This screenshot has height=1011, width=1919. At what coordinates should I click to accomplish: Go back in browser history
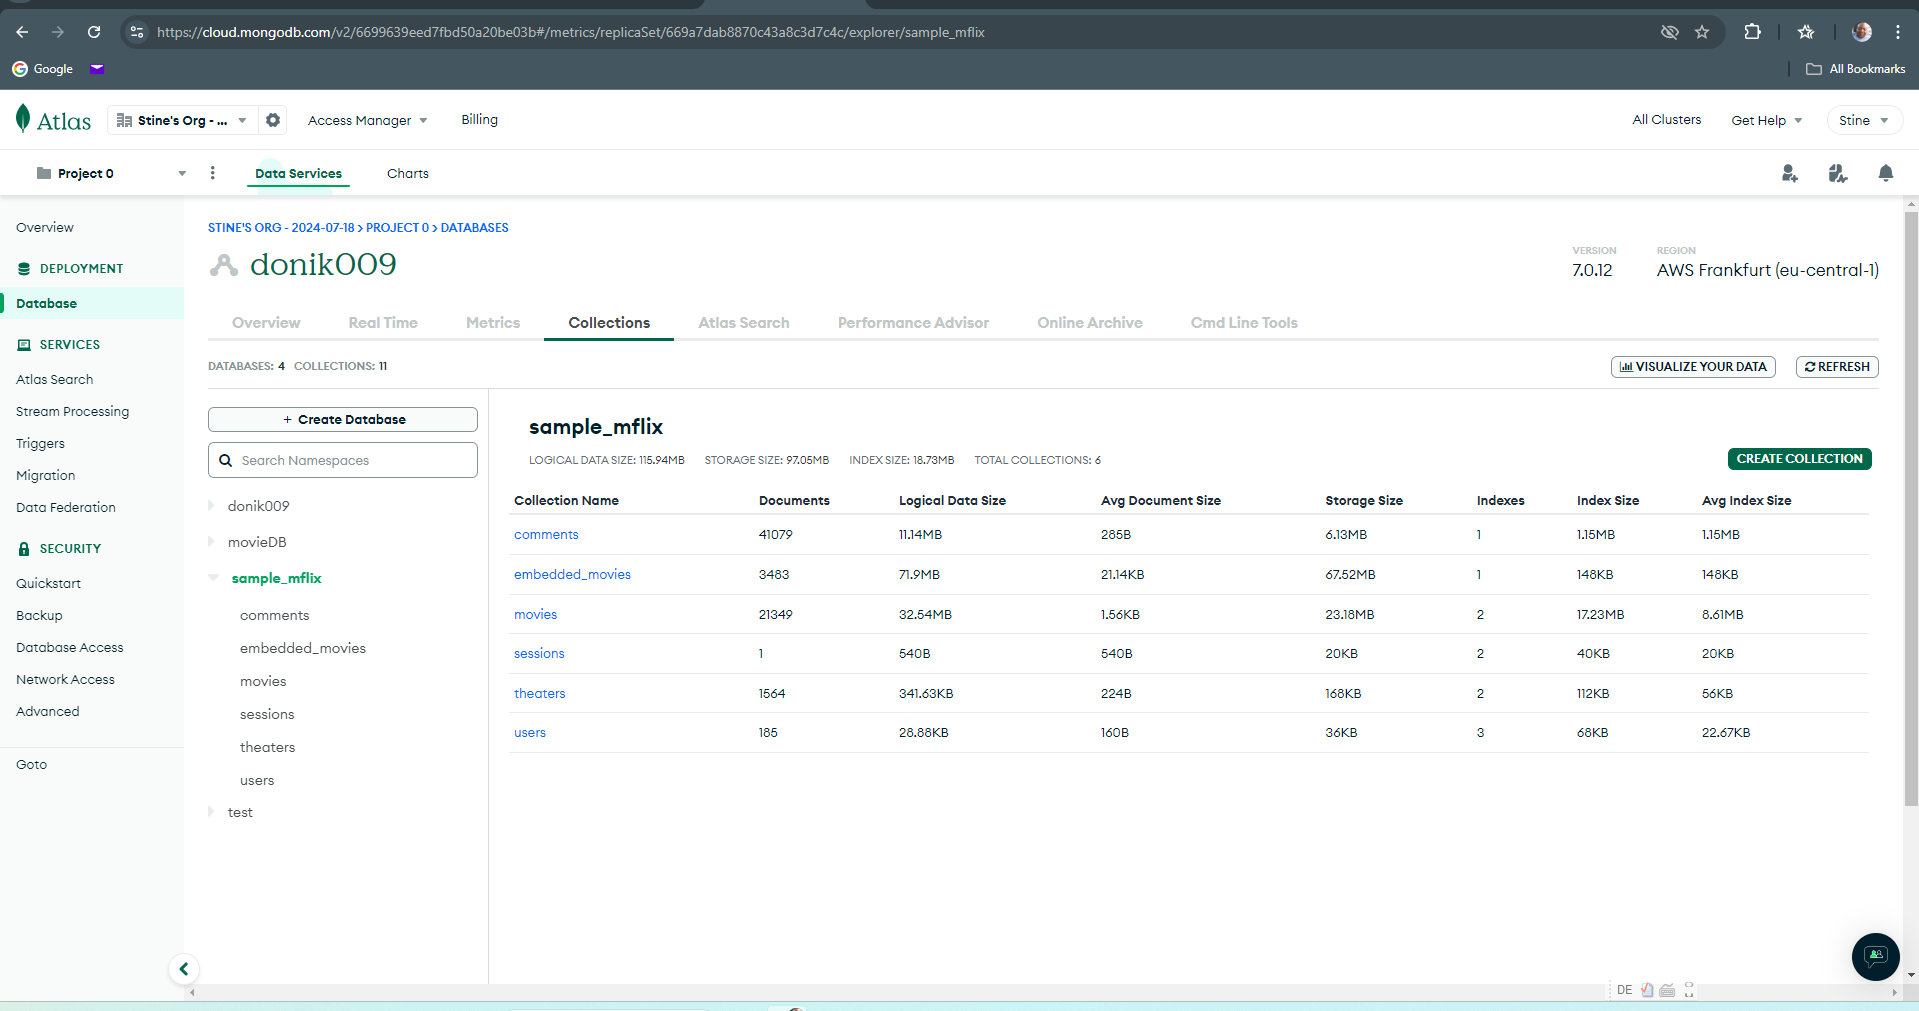point(22,32)
